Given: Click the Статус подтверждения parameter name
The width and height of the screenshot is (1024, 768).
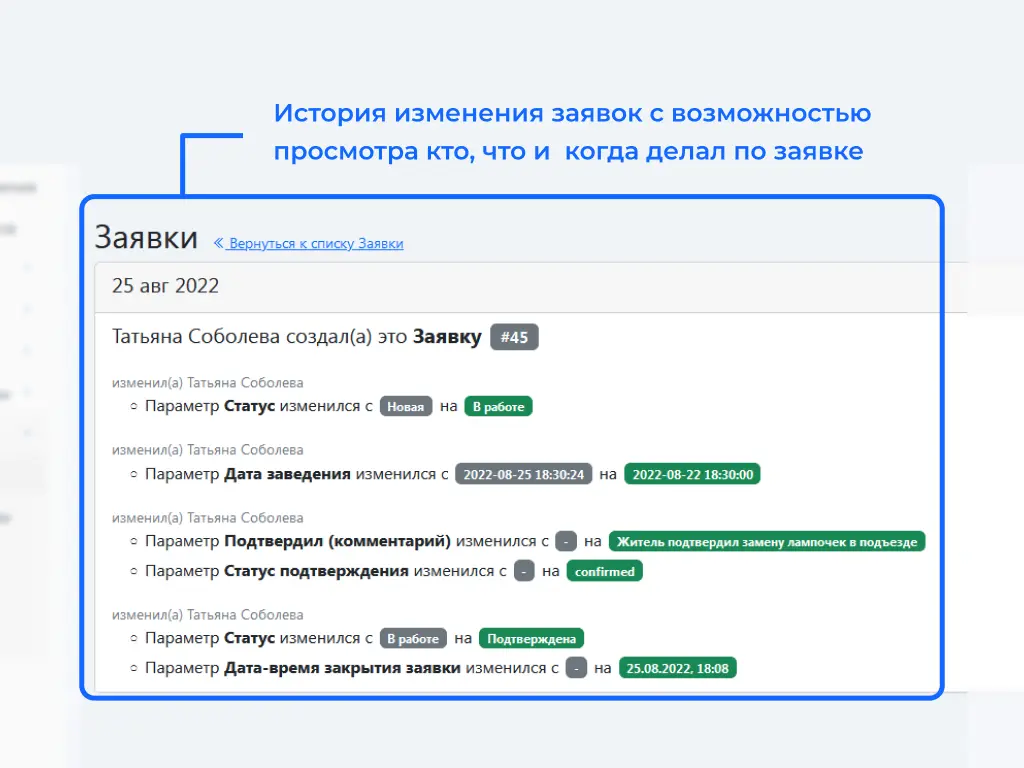Looking at the screenshot, I should point(316,571).
